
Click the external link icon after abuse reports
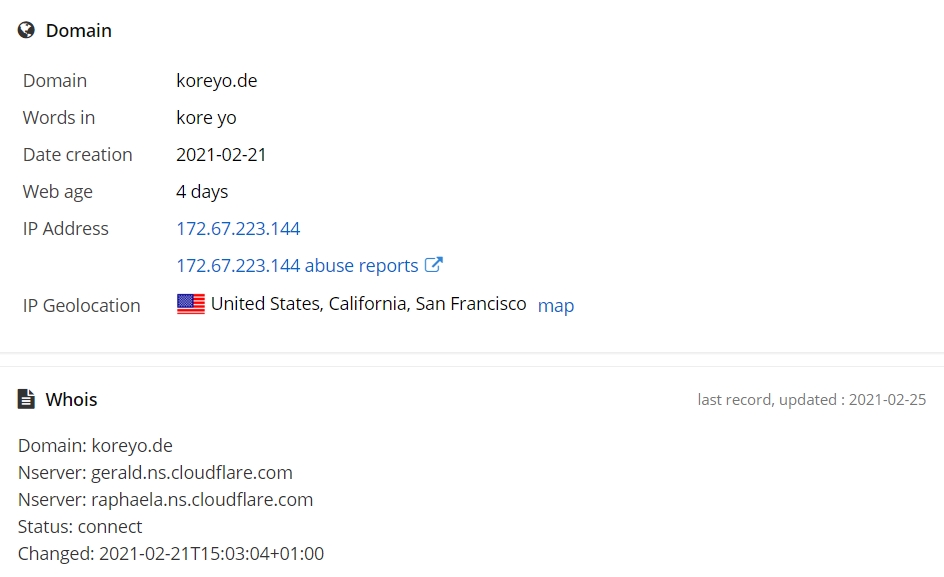coord(433,264)
